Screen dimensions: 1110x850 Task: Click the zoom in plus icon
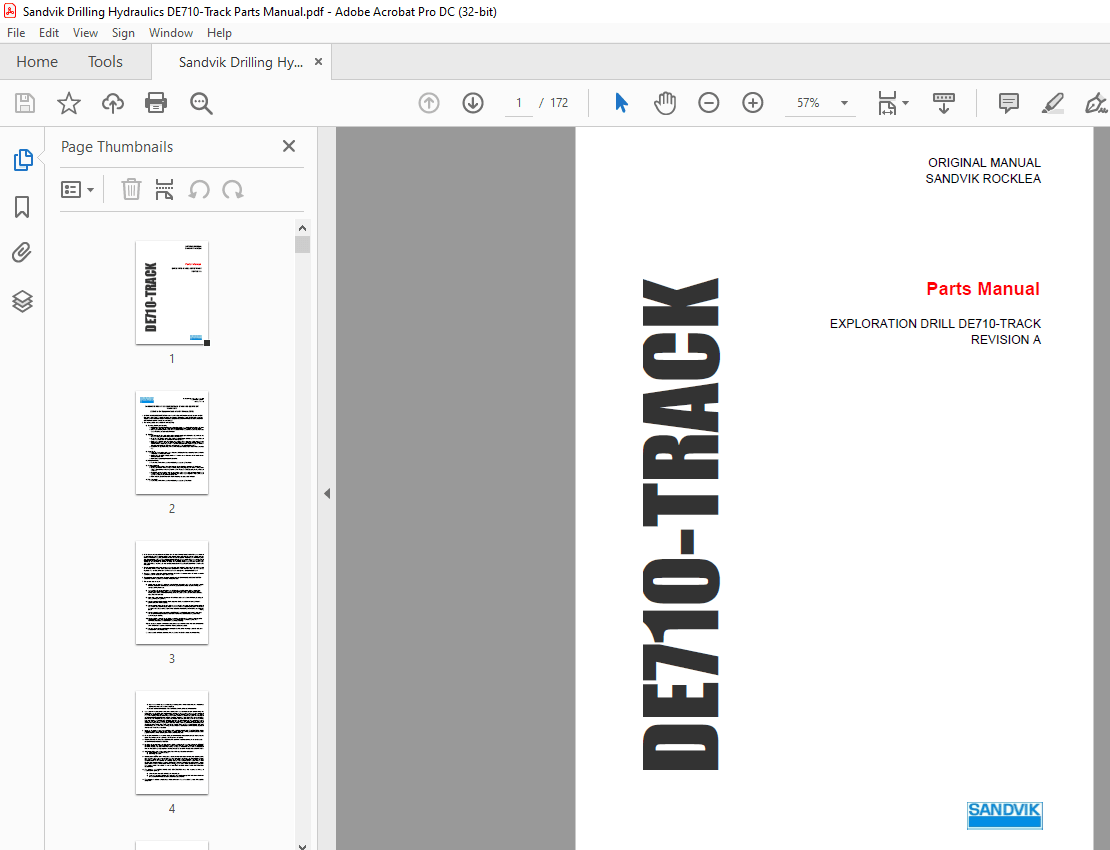(x=753, y=103)
